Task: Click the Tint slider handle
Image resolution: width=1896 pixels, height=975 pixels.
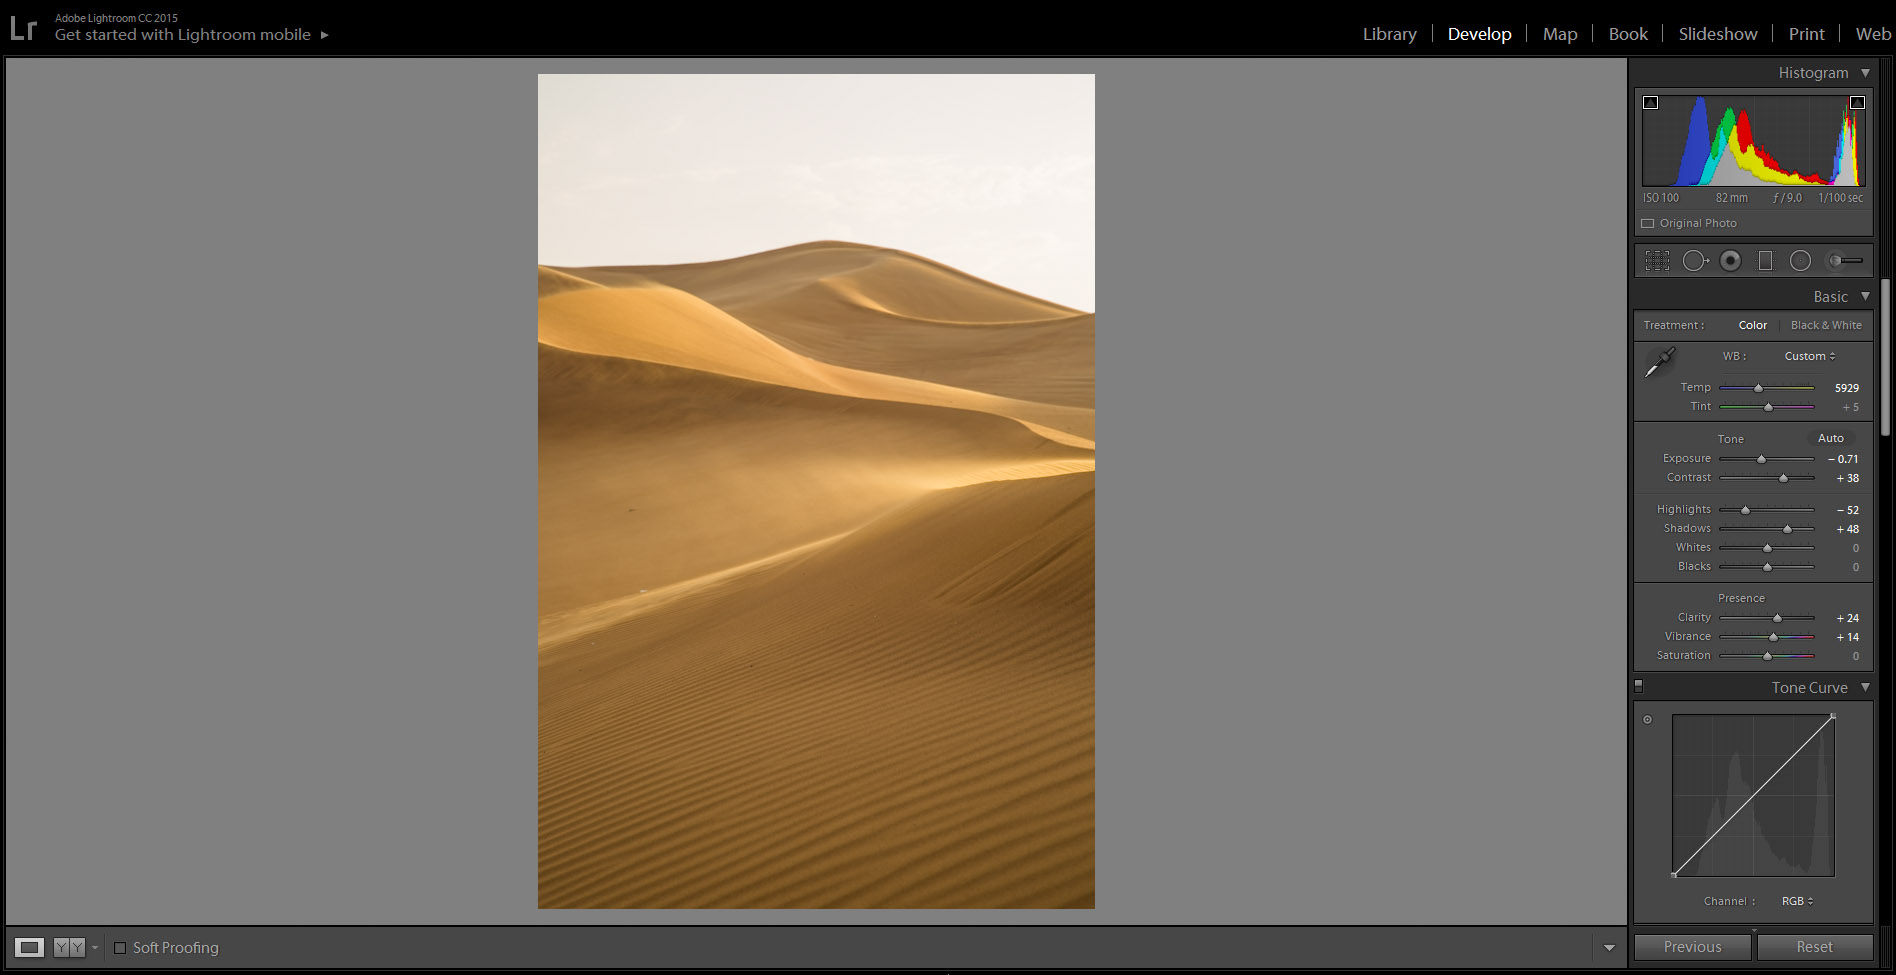Action: [x=1768, y=407]
